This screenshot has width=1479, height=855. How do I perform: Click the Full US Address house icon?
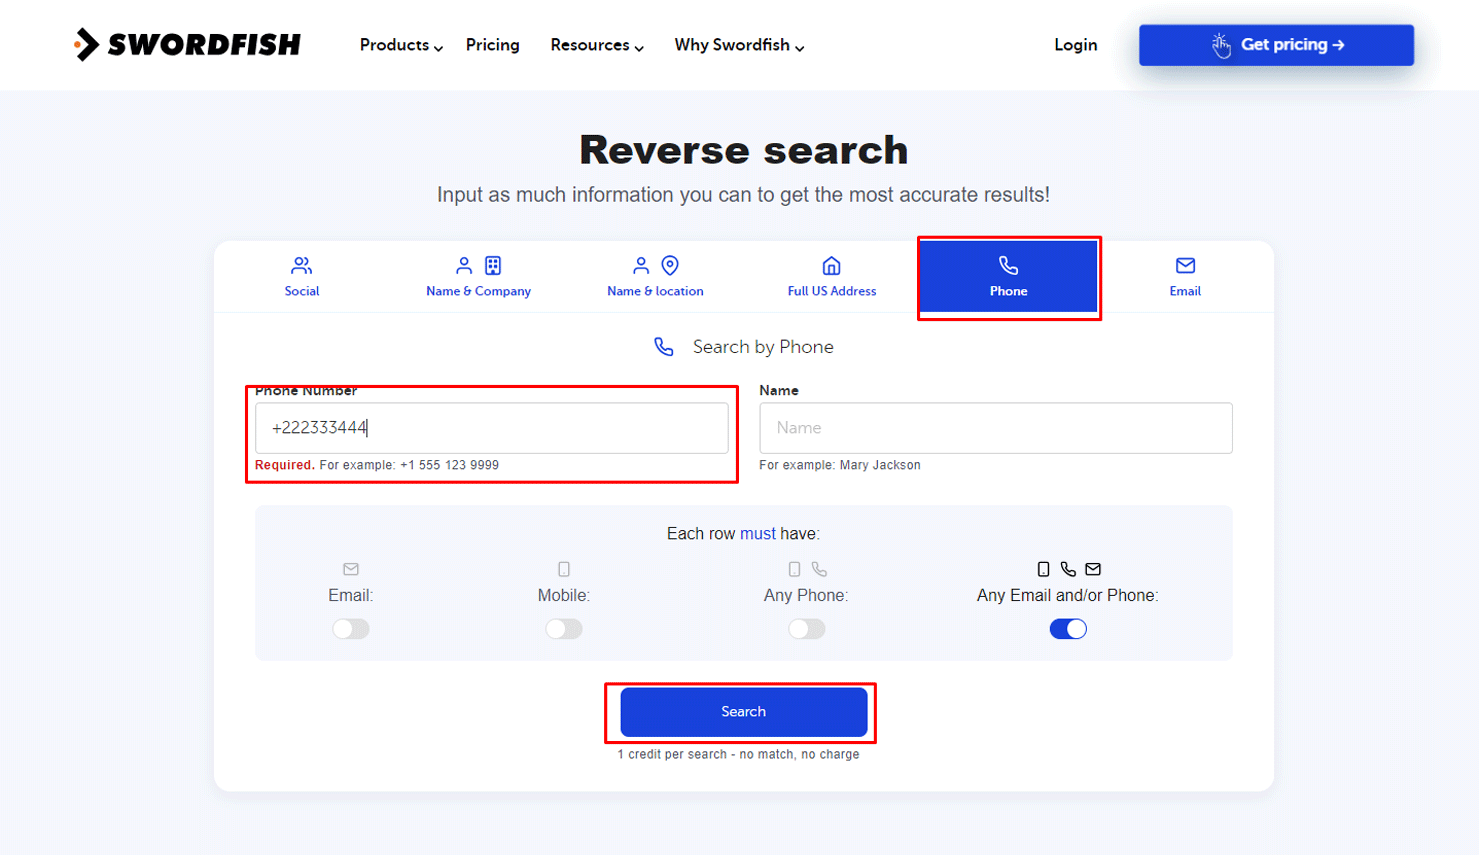[x=831, y=265]
